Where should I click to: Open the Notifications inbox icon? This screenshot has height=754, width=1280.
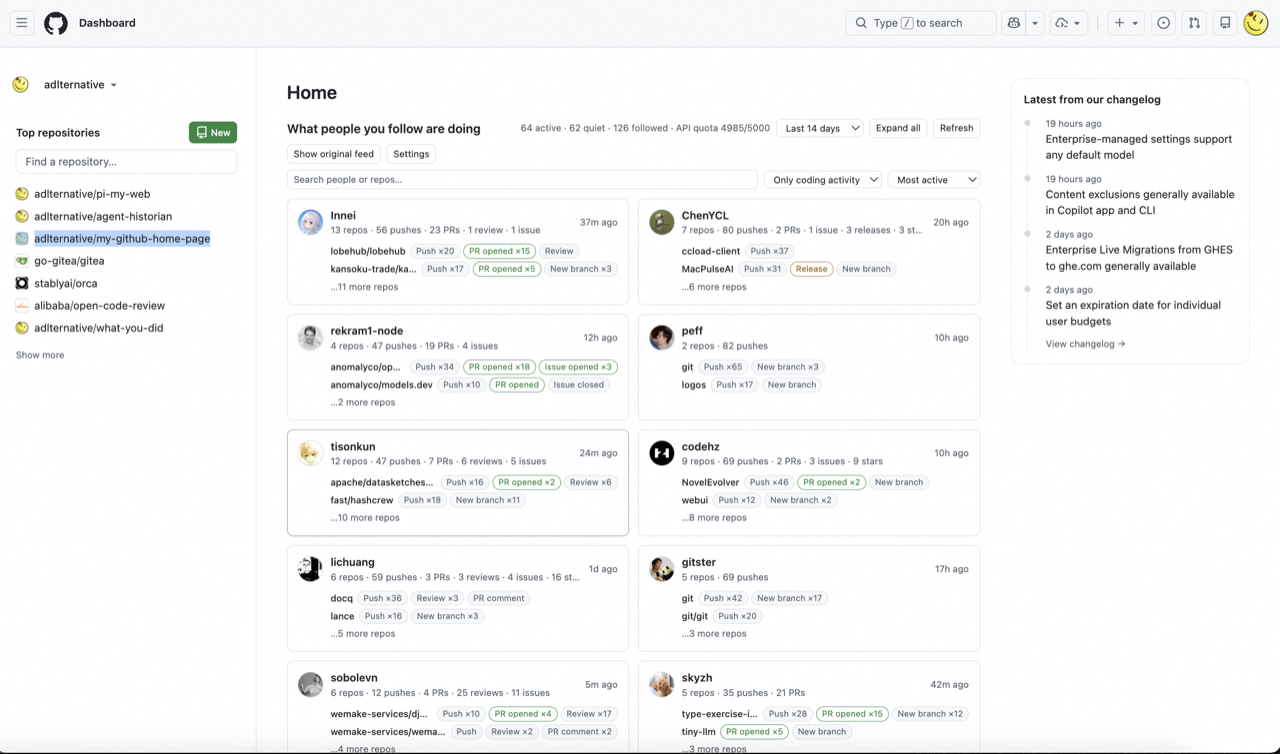tap(1225, 23)
